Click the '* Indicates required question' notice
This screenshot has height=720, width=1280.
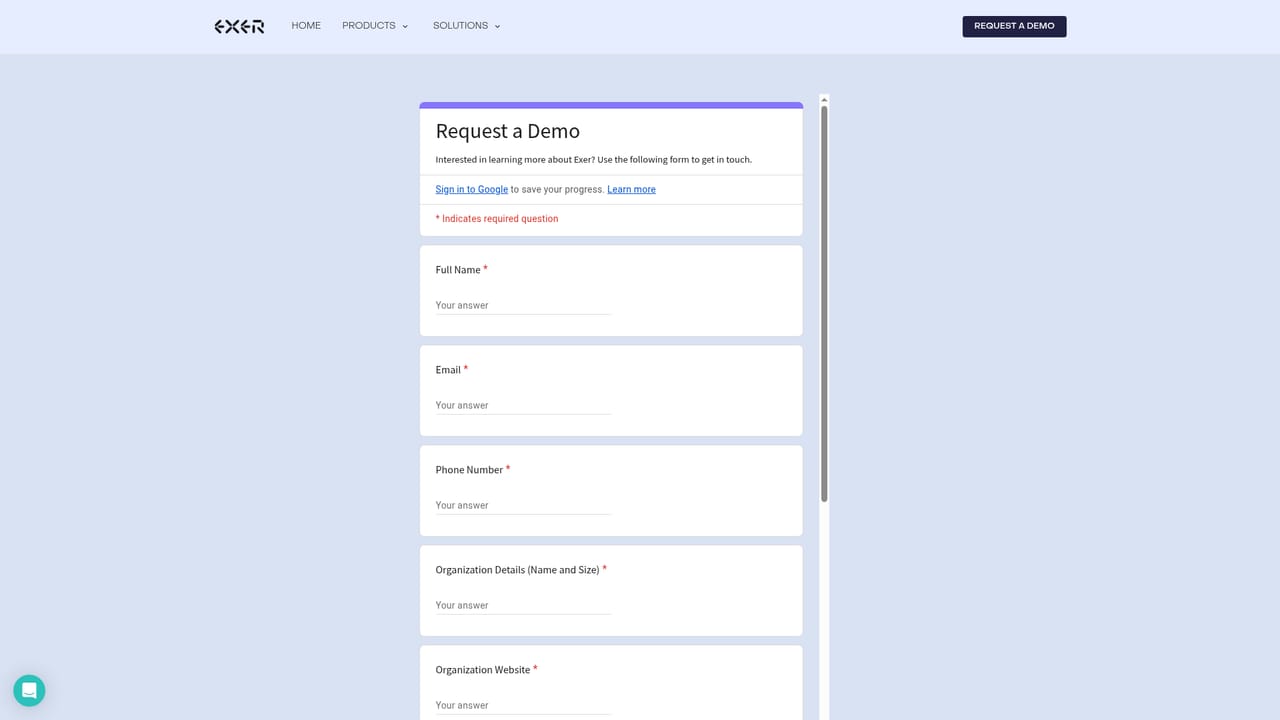497,219
